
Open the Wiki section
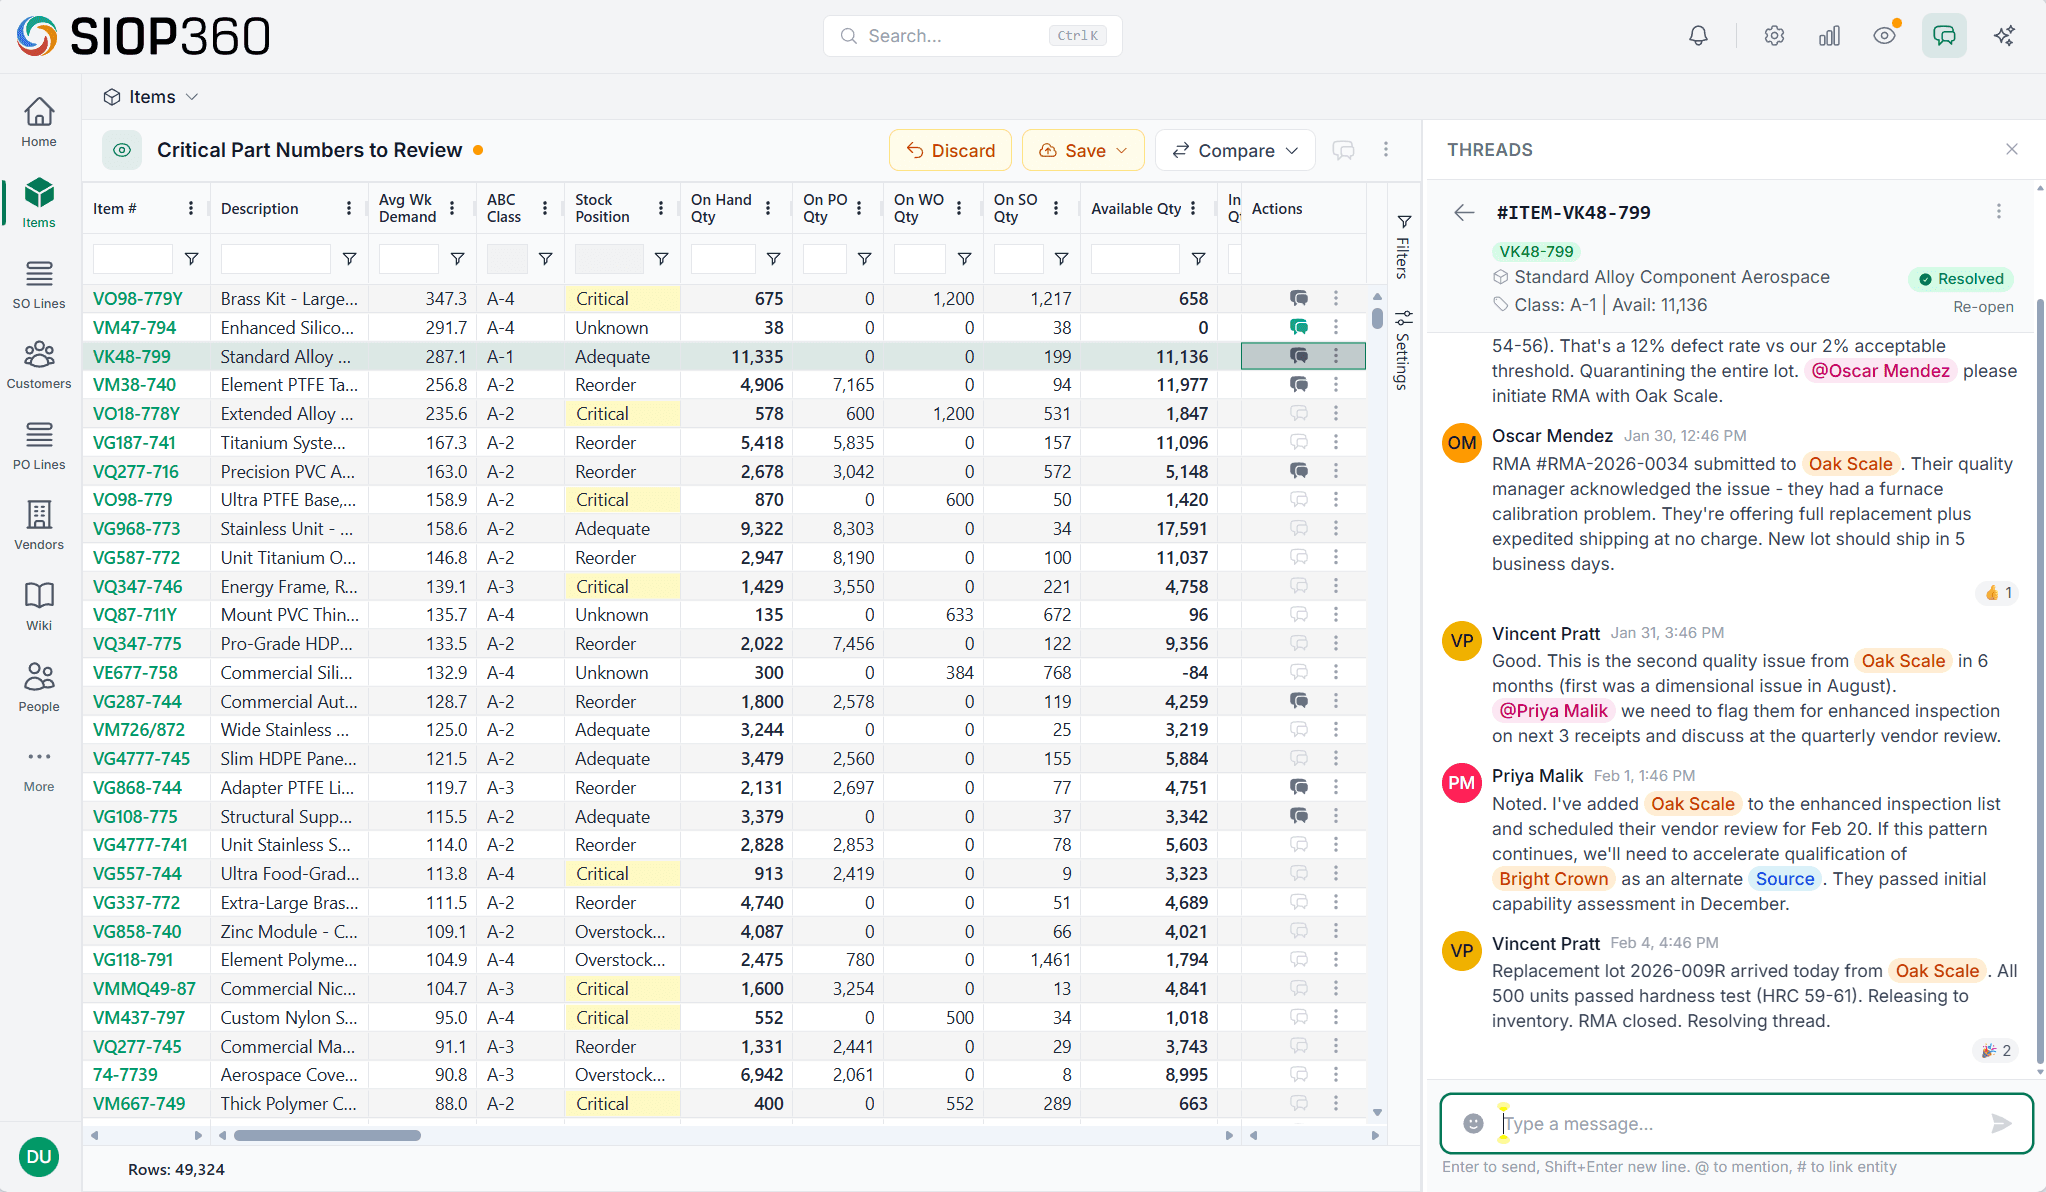(38, 605)
